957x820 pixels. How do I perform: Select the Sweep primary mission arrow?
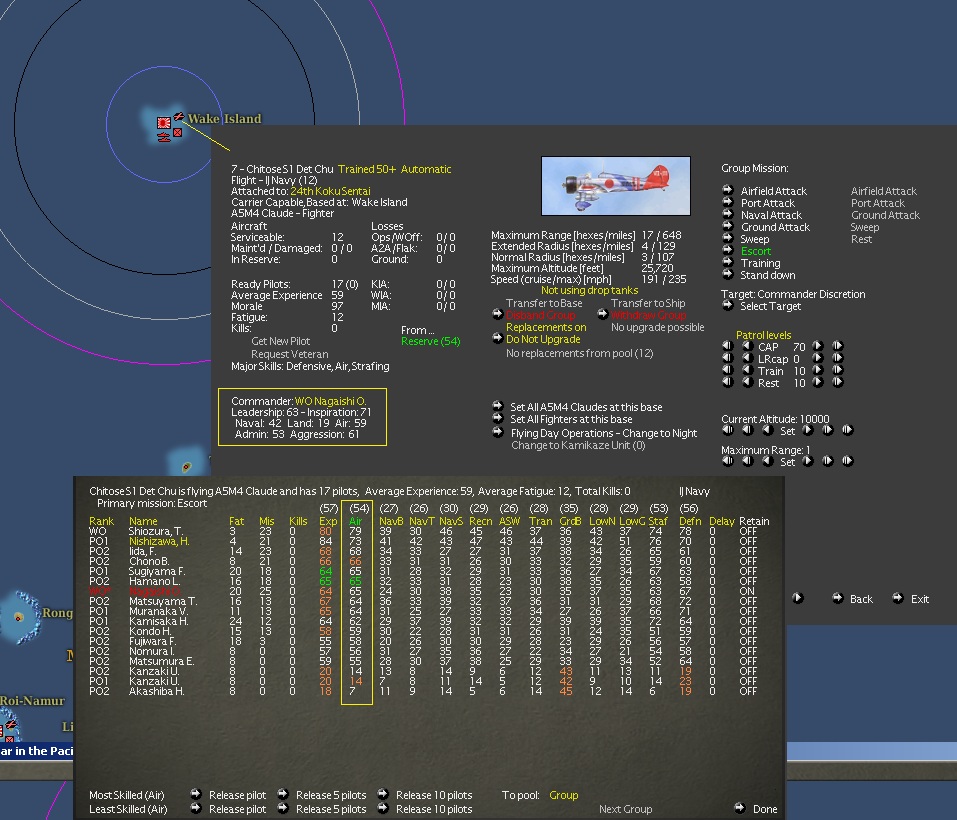click(728, 238)
